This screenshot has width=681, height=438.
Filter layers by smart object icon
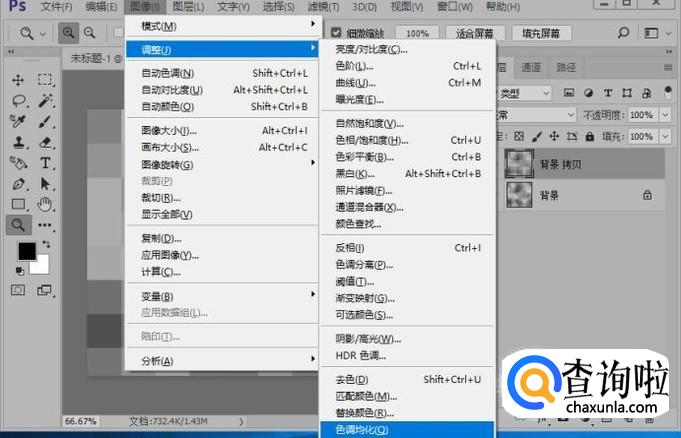(x=646, y=93)
